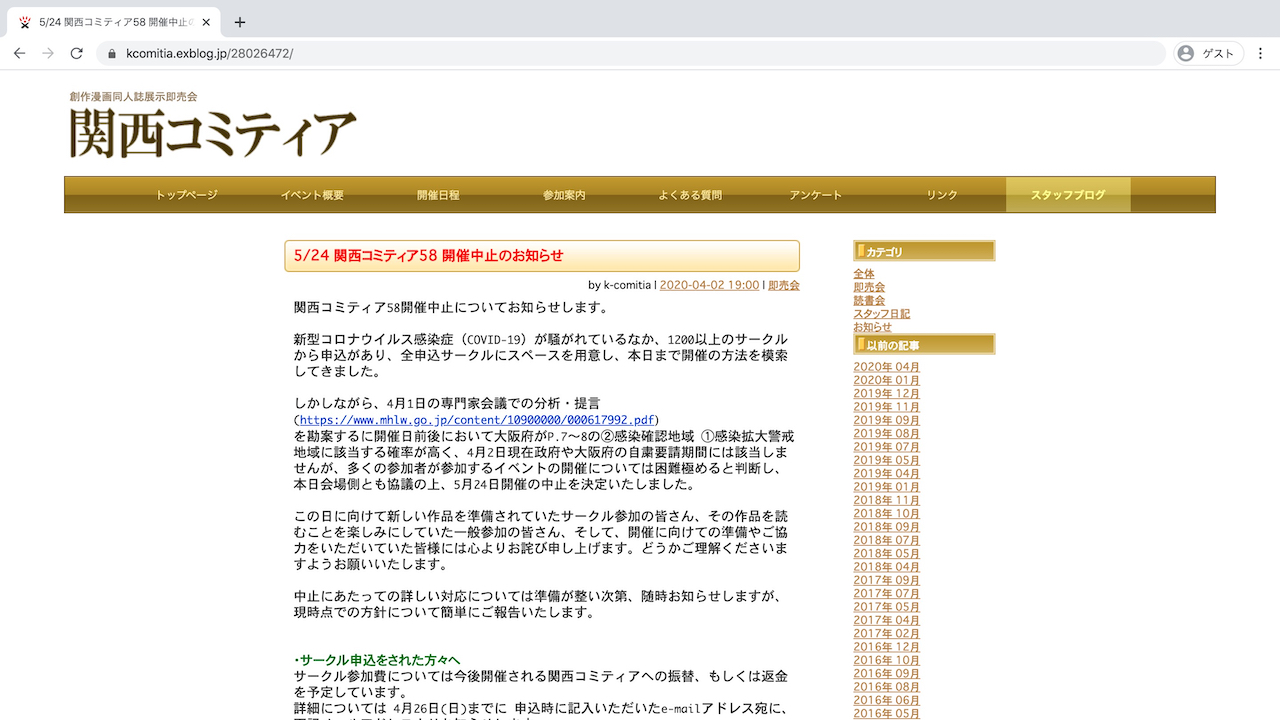Click the 即売会 tag beside post date

[x=784, y=285]
